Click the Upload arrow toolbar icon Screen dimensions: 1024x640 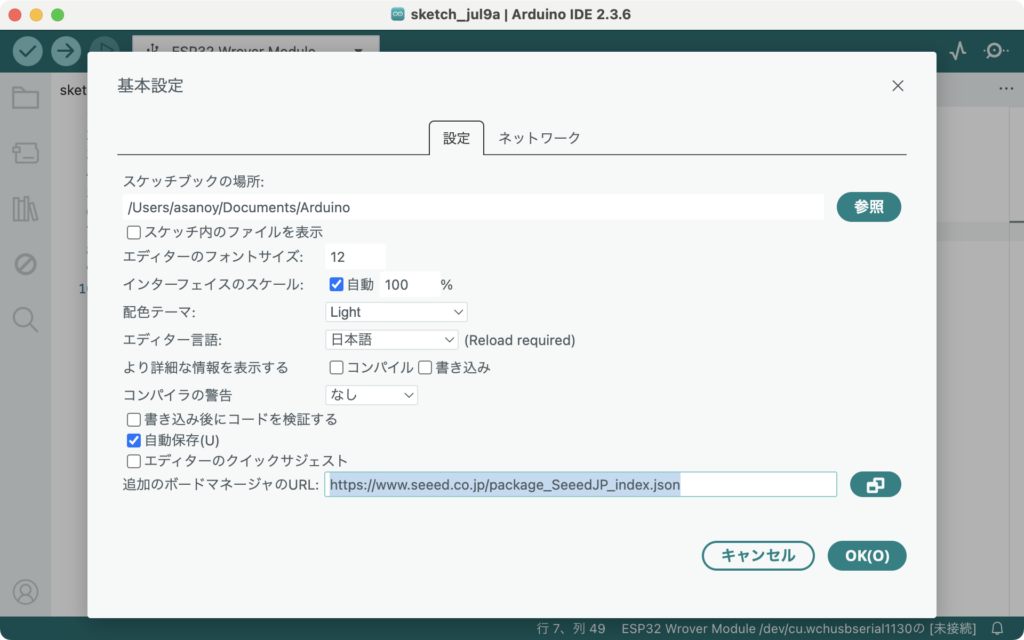point(66,51)
